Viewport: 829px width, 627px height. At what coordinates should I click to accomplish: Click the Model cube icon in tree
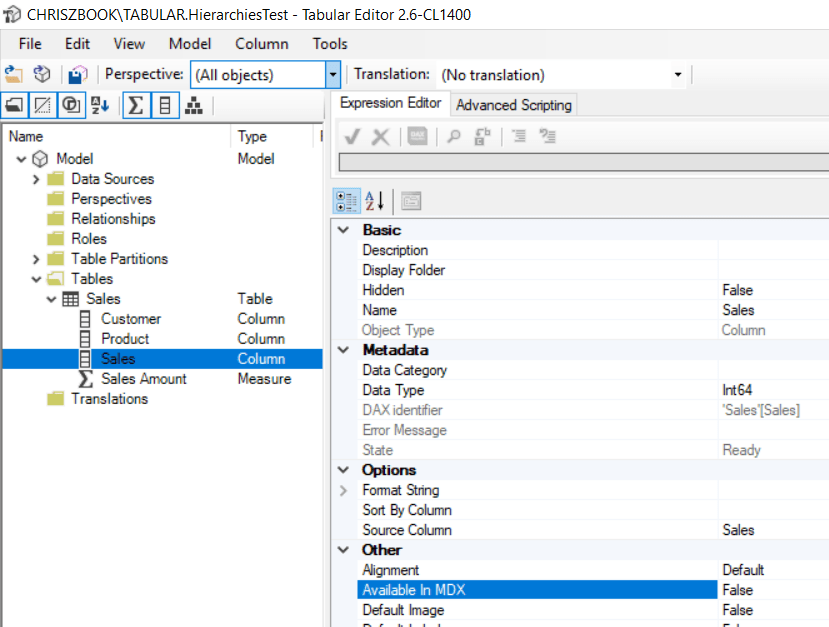(x=40, y=159)
